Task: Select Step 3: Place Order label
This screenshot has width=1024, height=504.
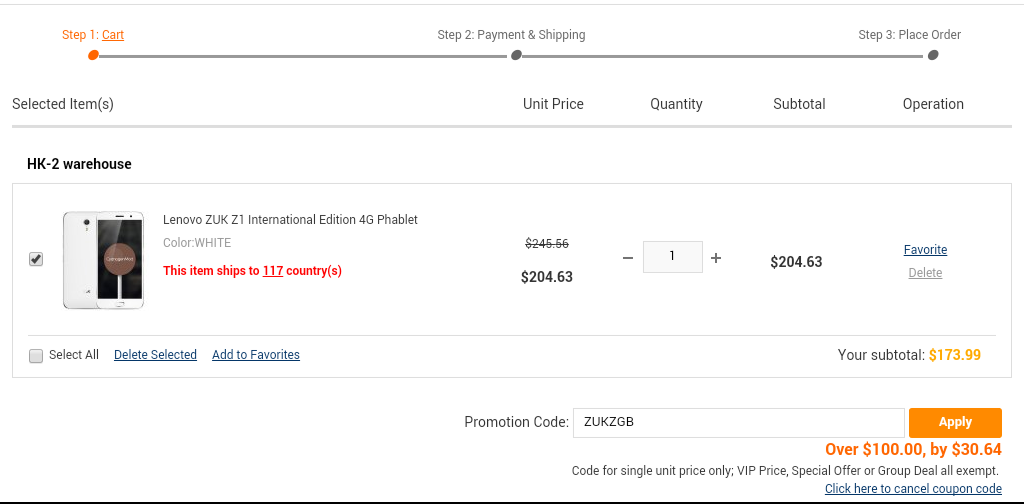Action: tap(910, 35)
